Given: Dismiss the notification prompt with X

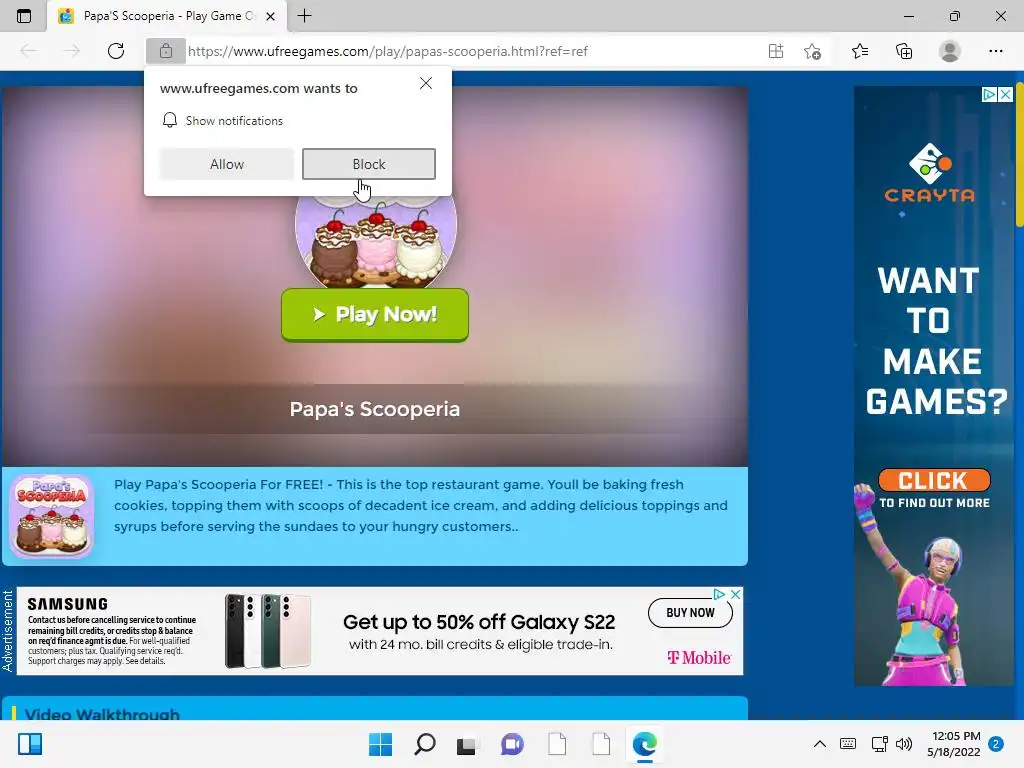Looking at the screenshot, I should tap(426, 83).
